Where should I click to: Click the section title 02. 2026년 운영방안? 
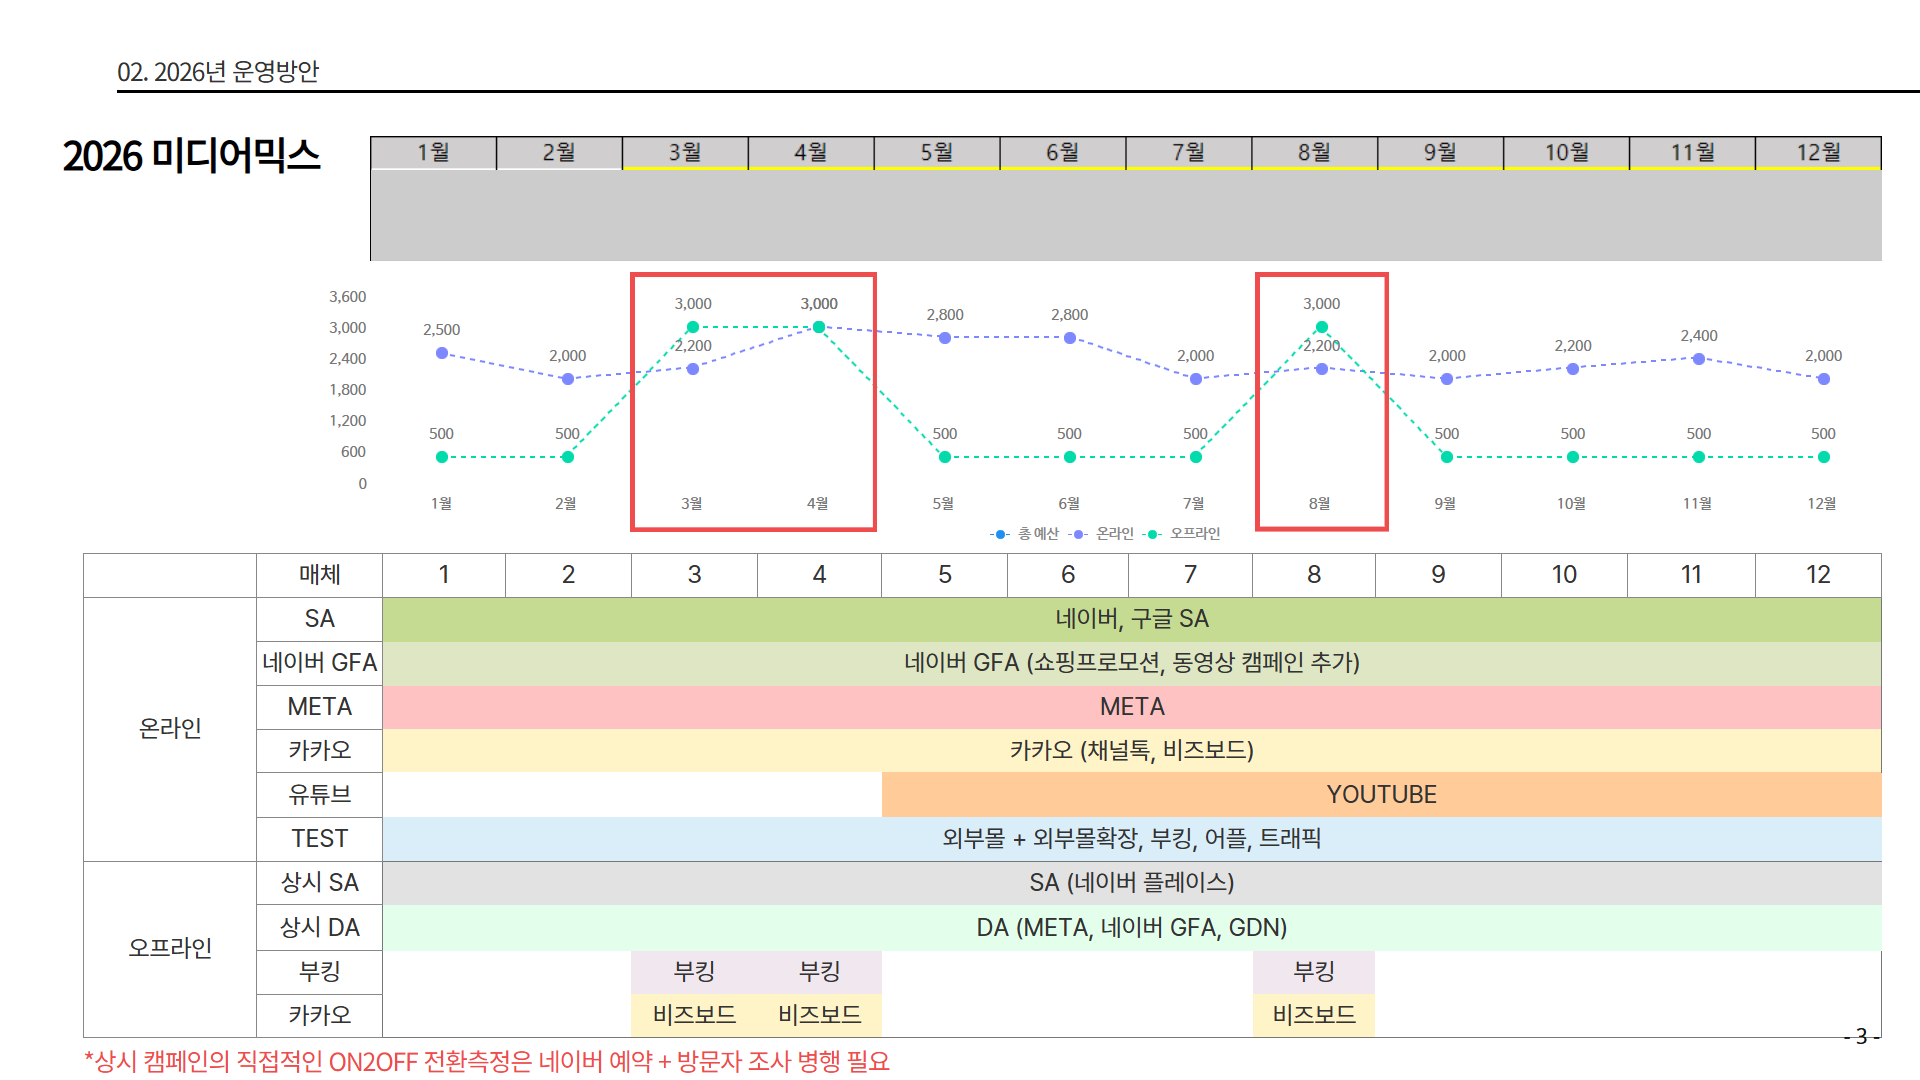(x=218, y=72)
